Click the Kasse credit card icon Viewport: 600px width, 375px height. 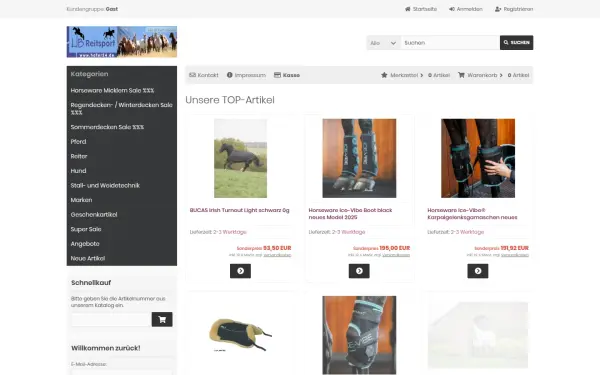[277, 75]
